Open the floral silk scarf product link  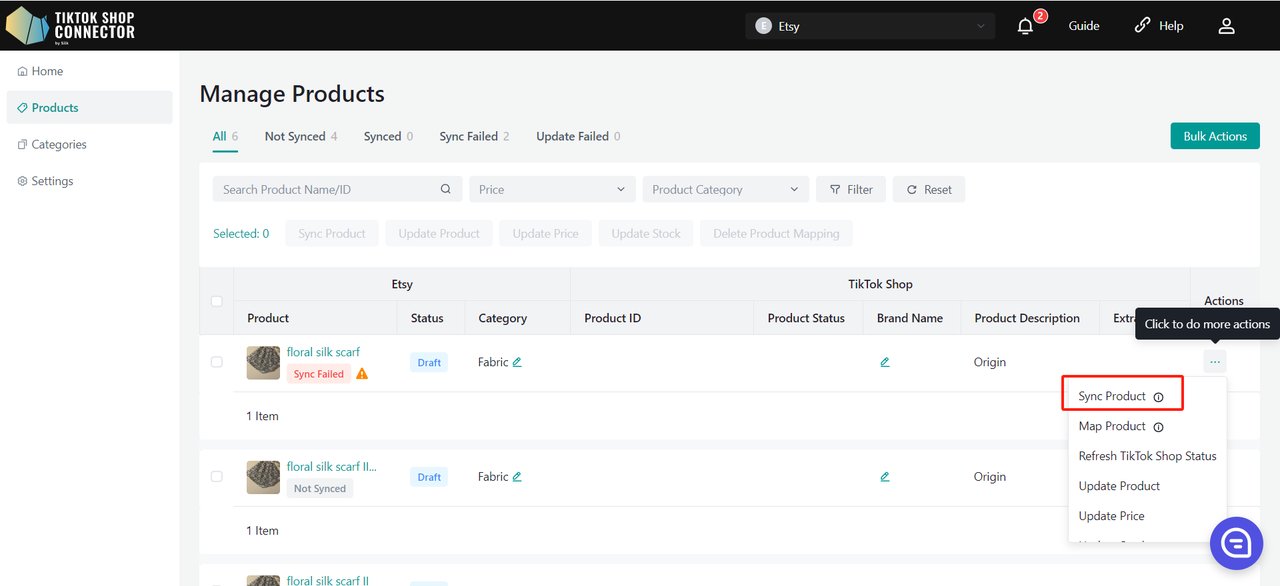323,352
